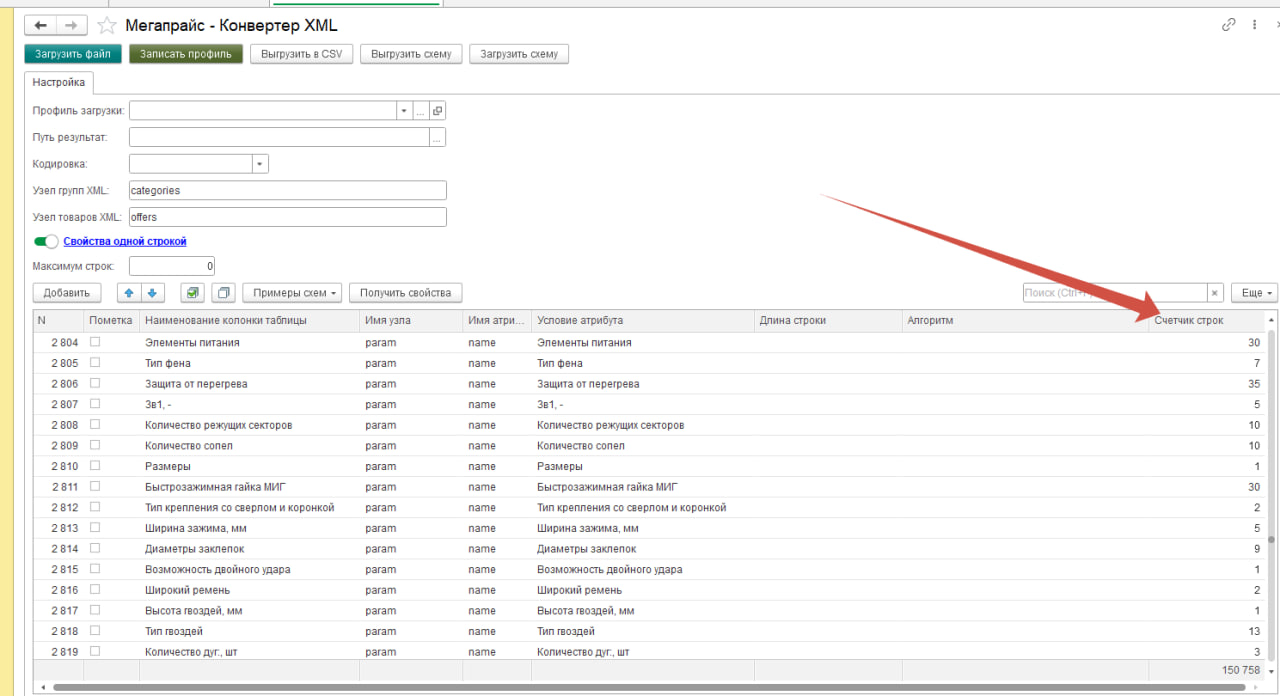The image size is (1280, 696).
Task: Click the Загрузить файл button
Action: pos(72,54)
